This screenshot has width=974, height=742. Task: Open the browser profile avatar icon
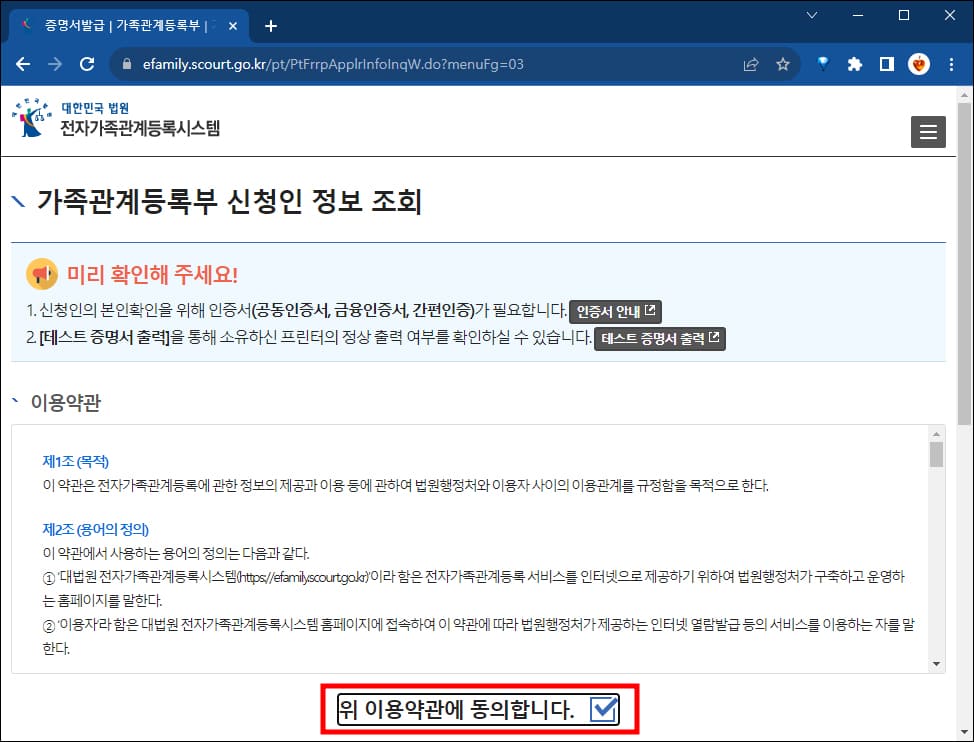(x=917, y=64)
